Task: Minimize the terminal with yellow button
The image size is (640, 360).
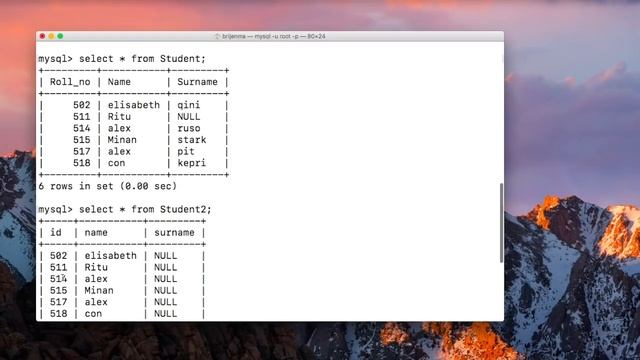Action: click(x=51, y=36)
